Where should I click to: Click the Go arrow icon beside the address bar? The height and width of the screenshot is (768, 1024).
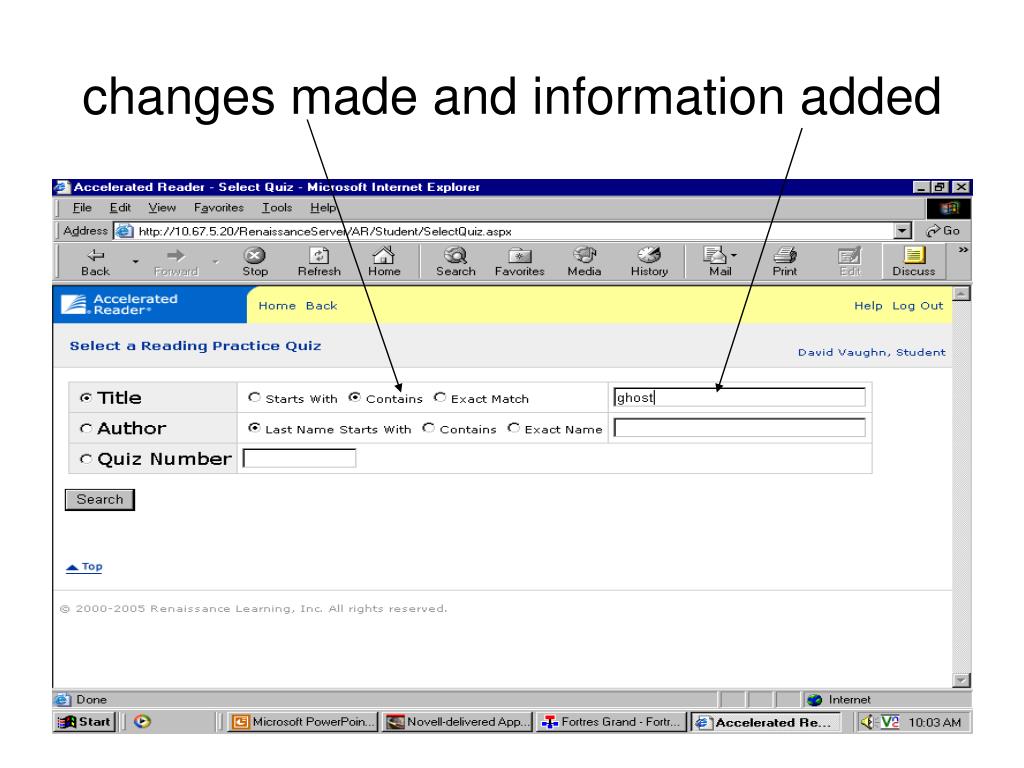coord(933,231)
